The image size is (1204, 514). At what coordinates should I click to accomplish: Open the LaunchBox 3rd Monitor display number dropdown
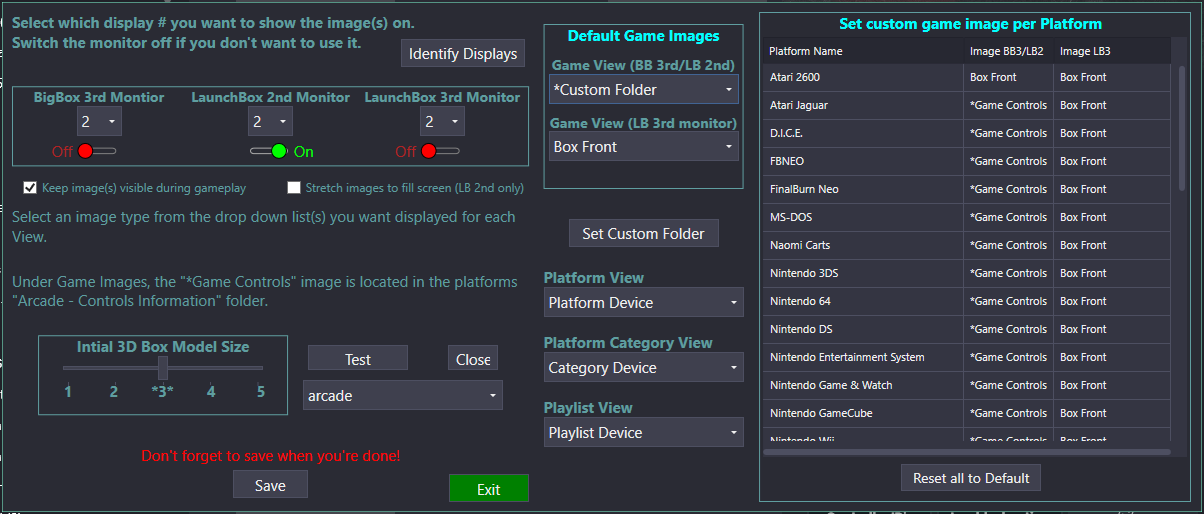coord(442,121)
